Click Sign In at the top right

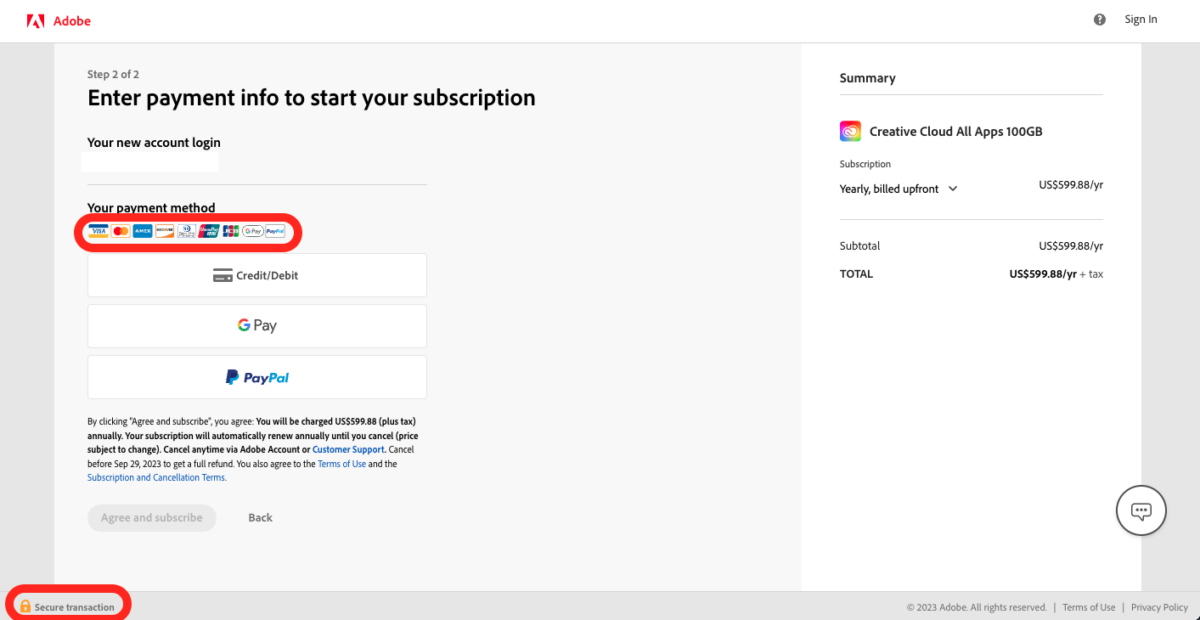[x=1140, y=19]
